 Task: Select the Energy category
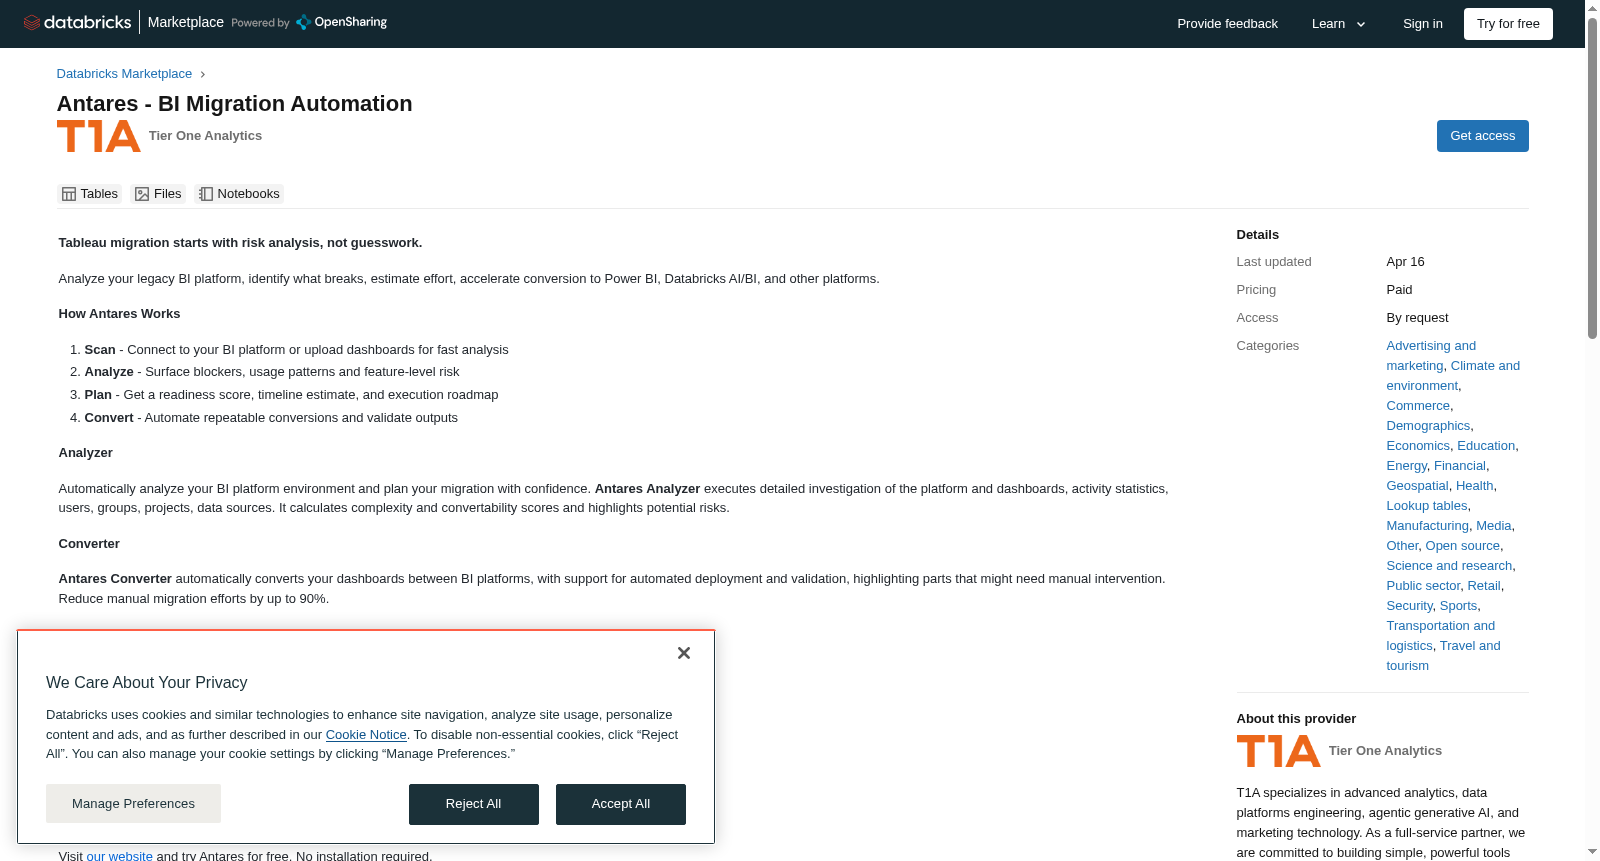click(1406, 466)
